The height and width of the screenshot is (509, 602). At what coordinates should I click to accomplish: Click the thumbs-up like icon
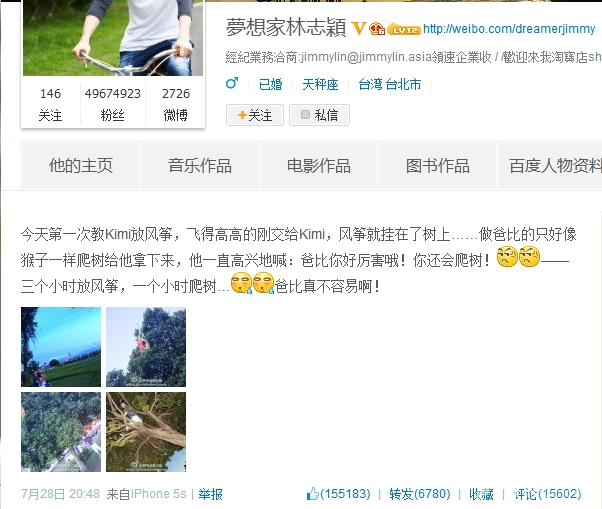point(313,494)
